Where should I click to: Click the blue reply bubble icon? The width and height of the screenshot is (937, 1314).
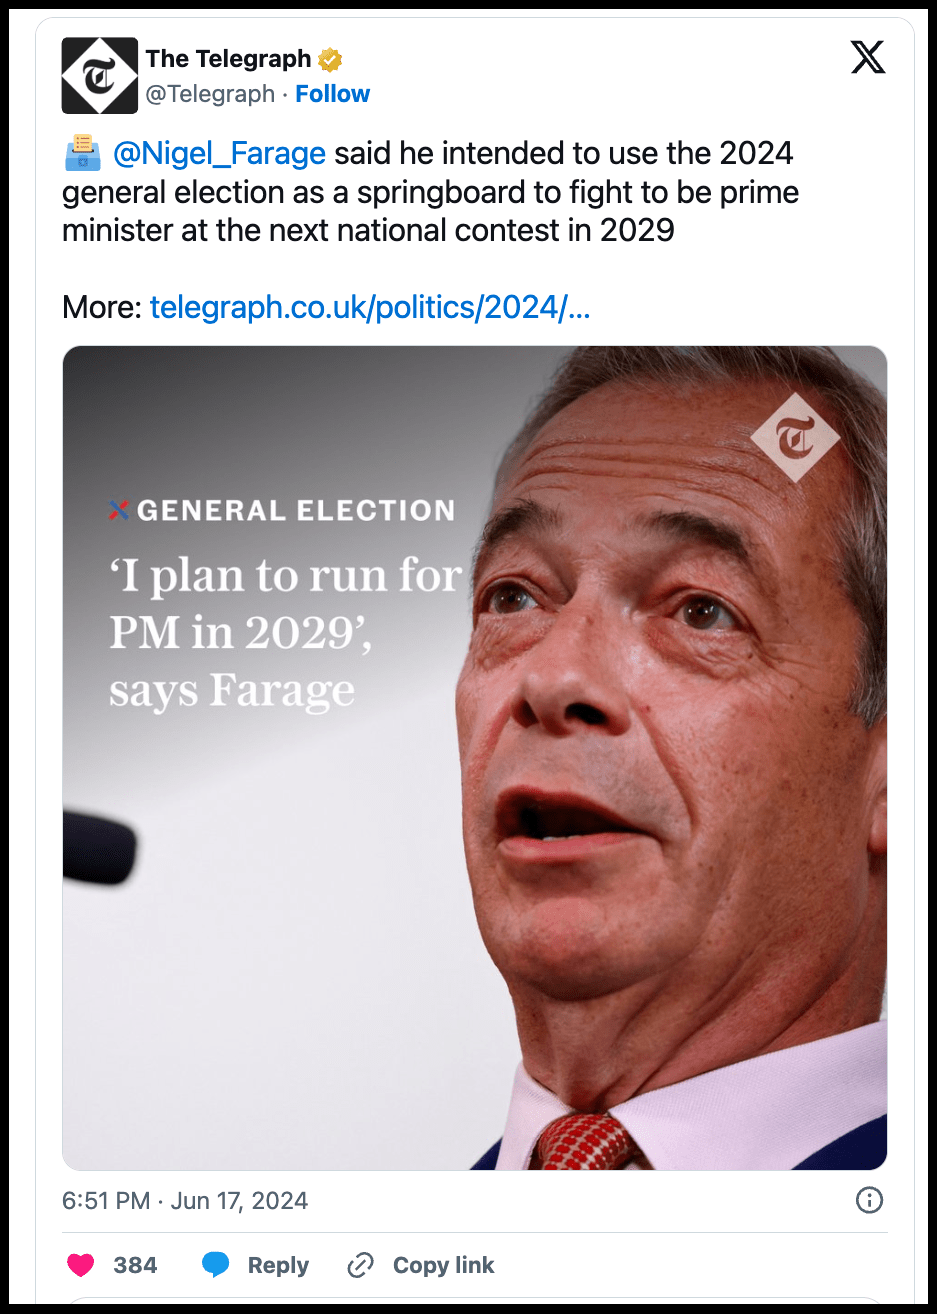[215, 1265]
